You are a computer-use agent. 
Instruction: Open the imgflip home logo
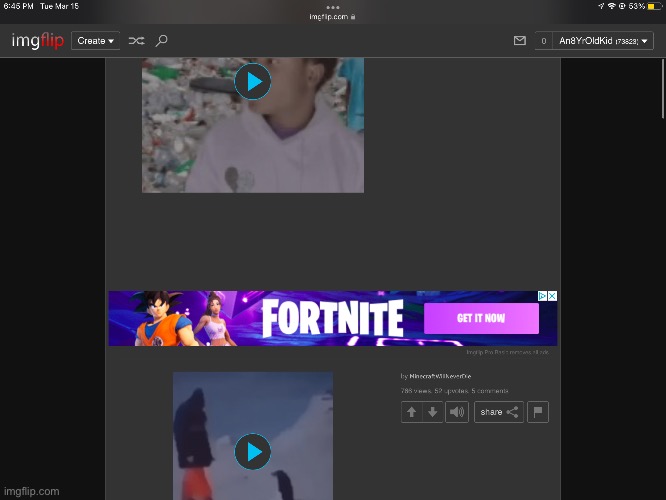point(37,41)
